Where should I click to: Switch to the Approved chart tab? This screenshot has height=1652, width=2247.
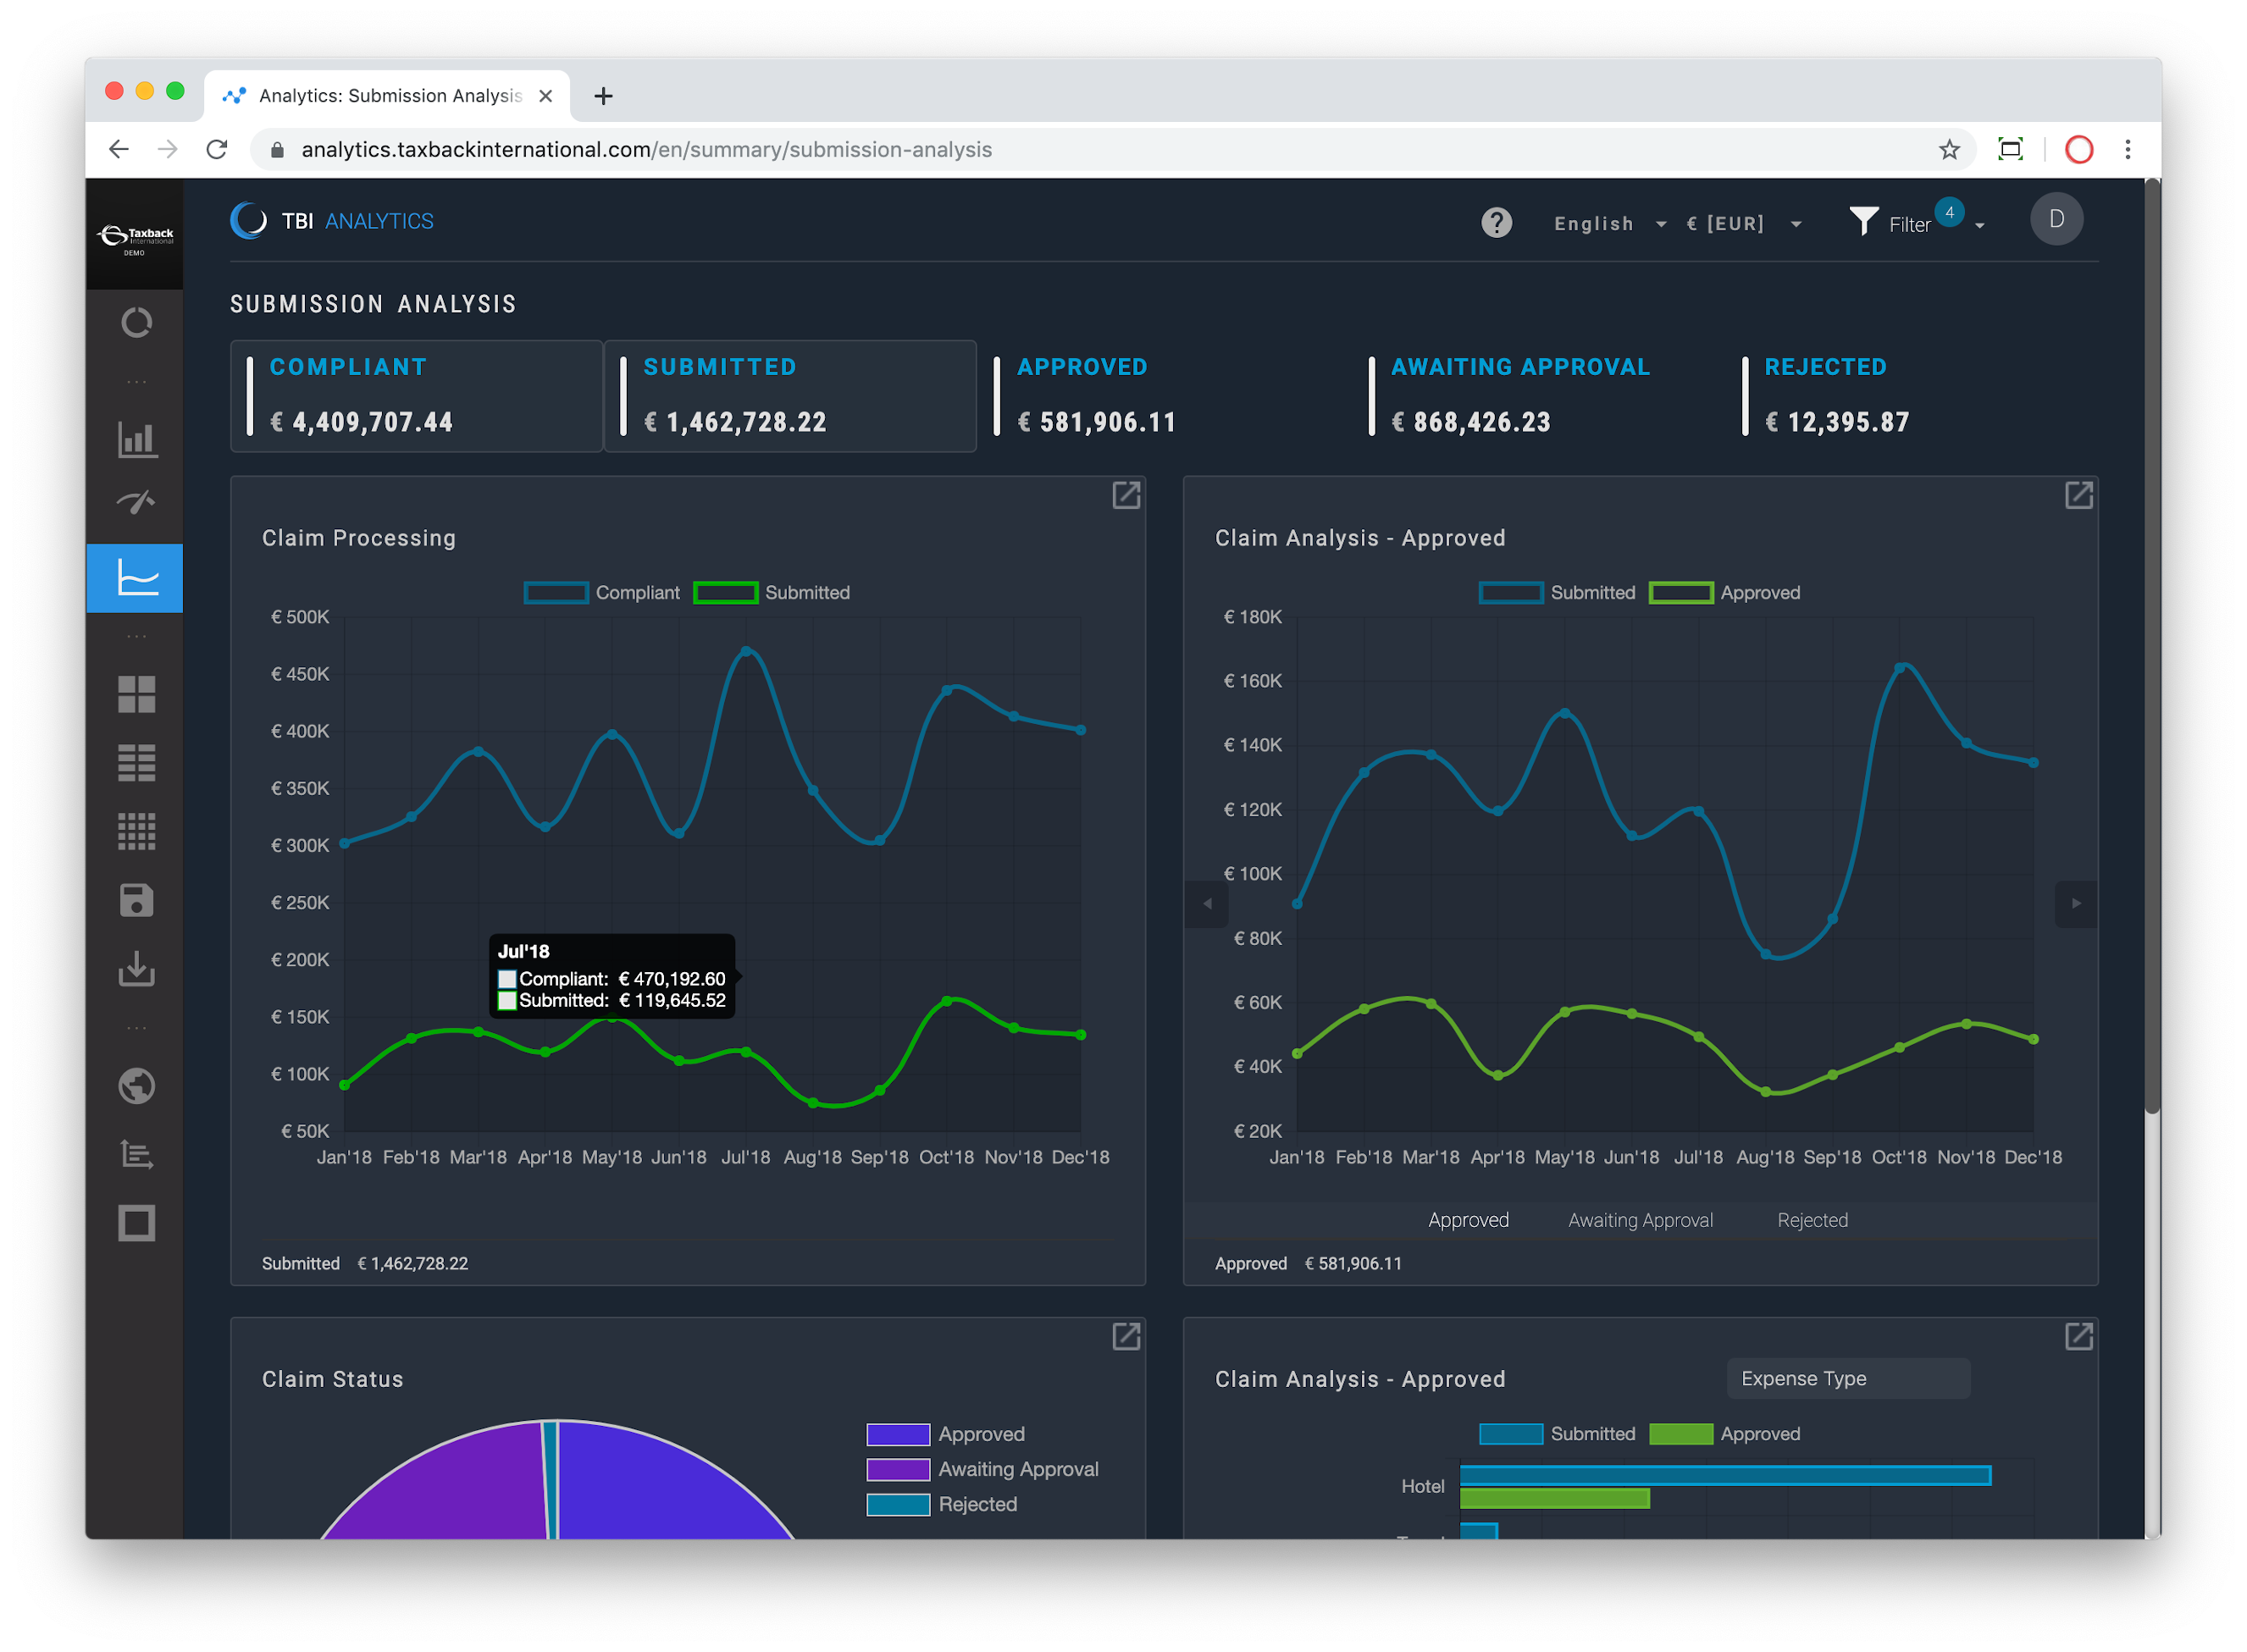click(1468, 1220)
